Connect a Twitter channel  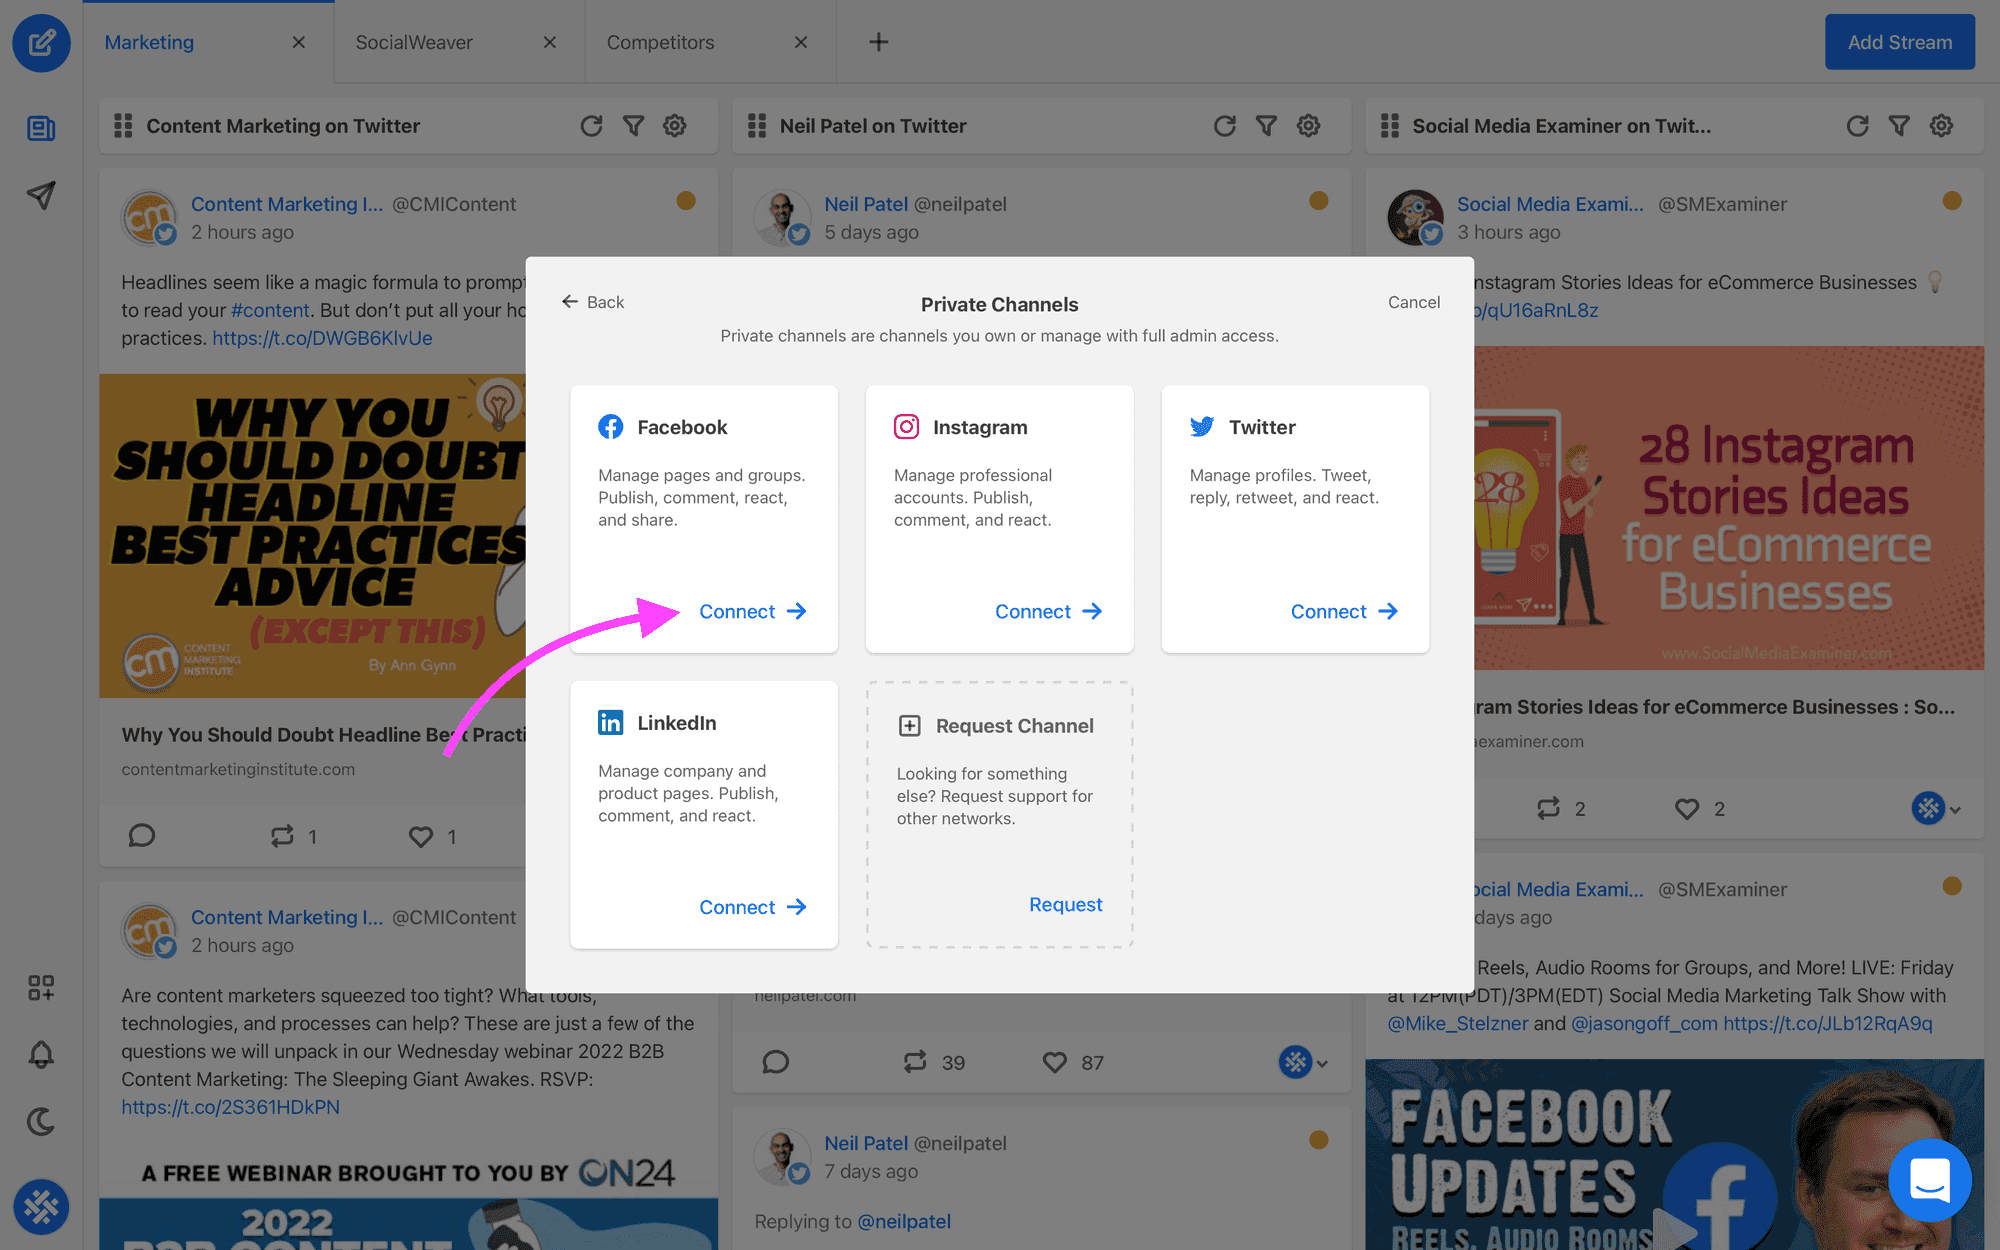1344,611
